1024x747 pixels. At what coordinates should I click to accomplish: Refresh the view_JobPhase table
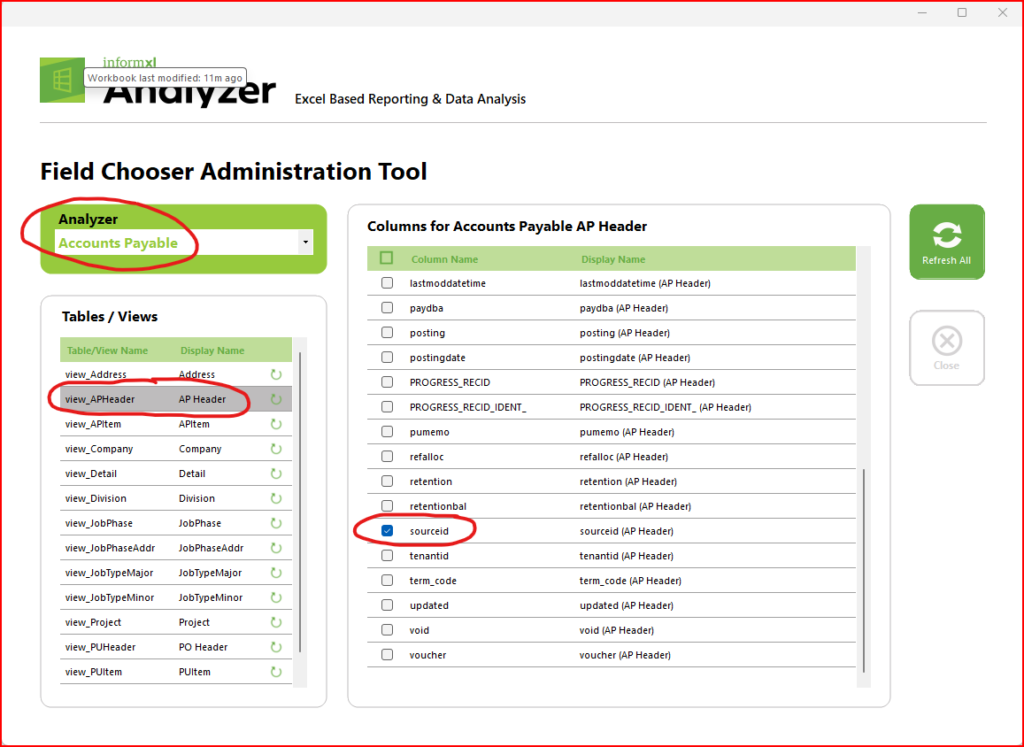tap(276, 523)
